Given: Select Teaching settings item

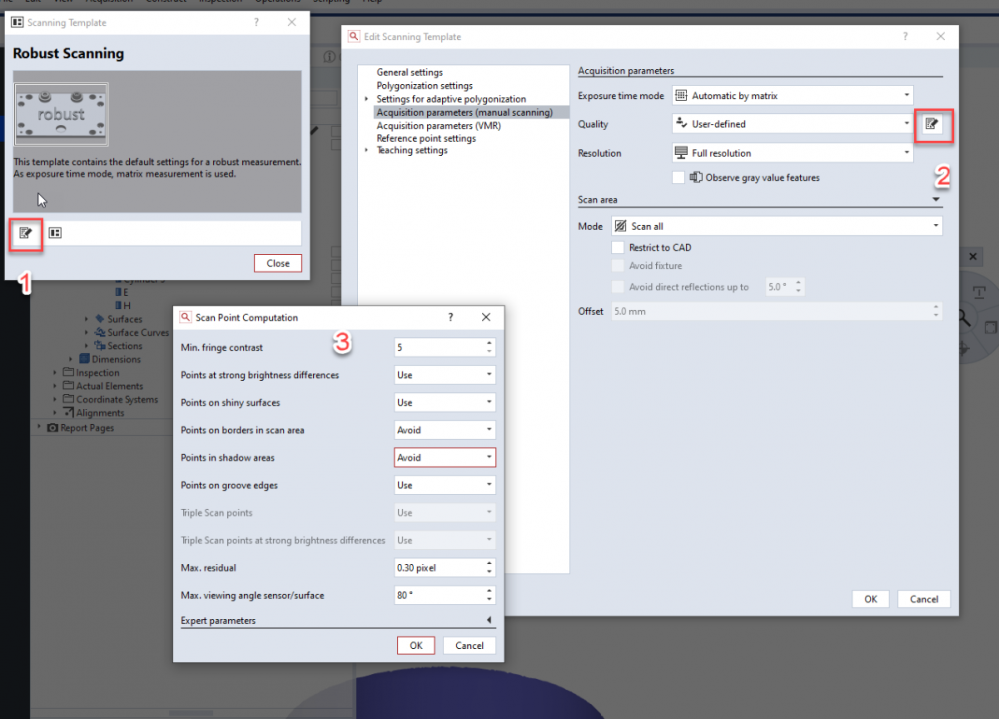Looking at the screenshot, I should click(x=412, y=150).
